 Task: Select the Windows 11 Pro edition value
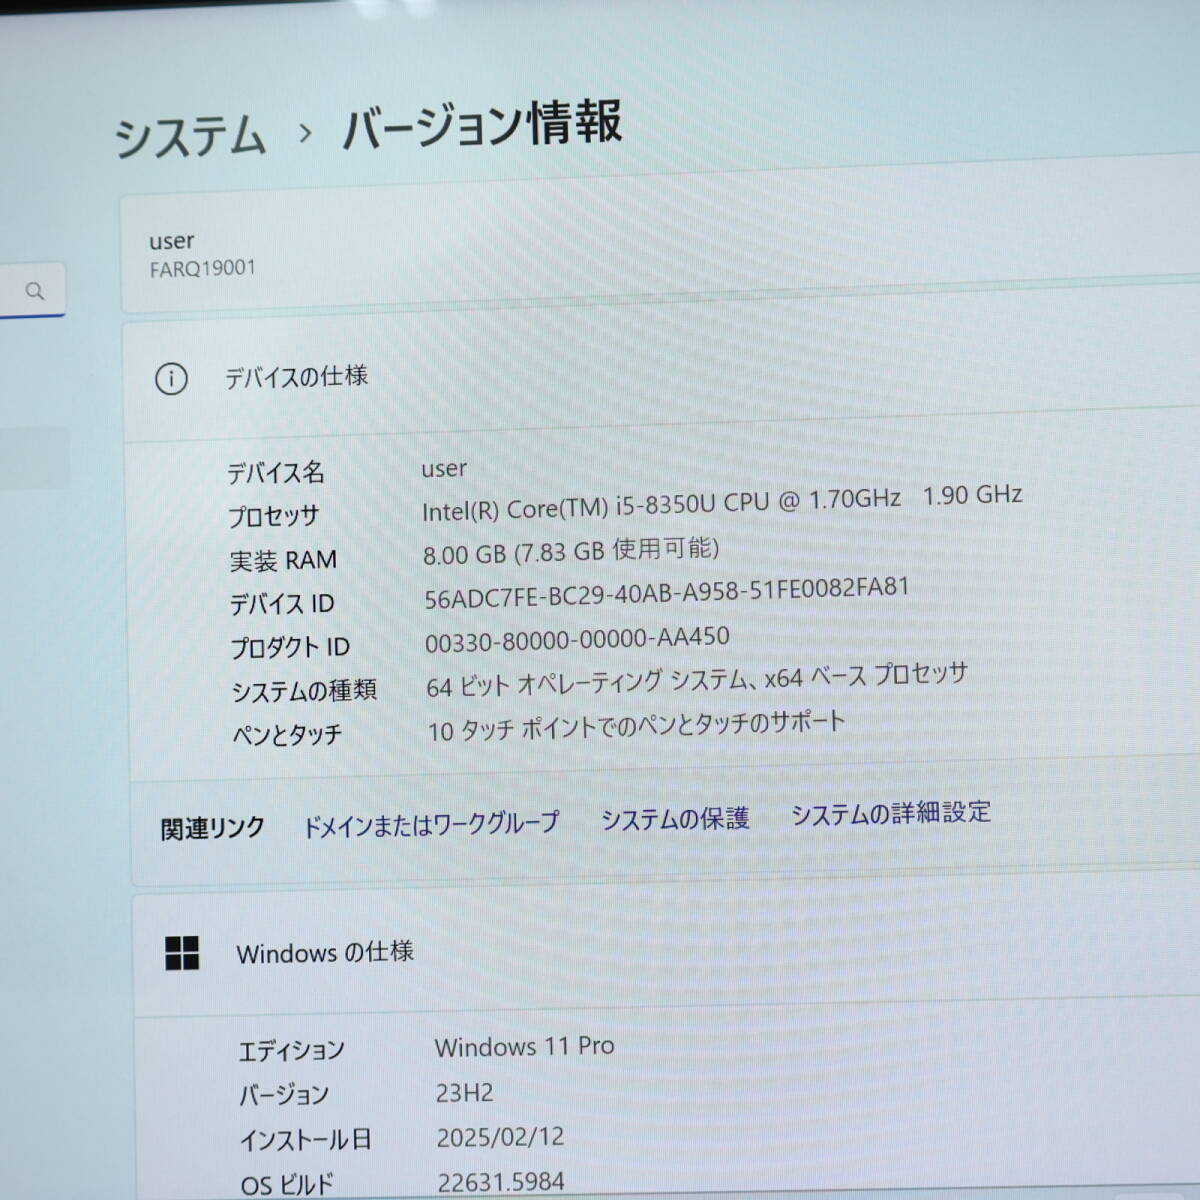coord(524,1047)
